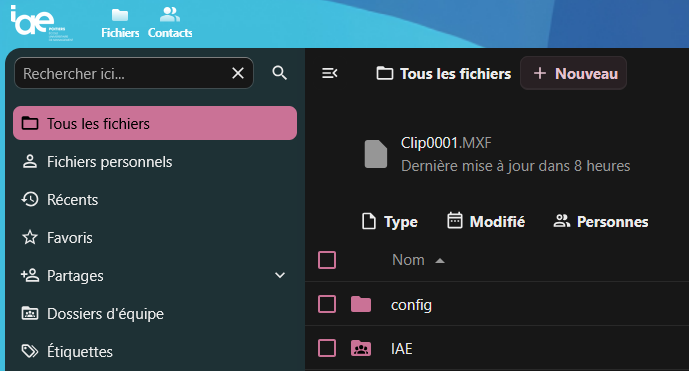Click the person icon beside Fichiers personnels
Viewport: 689px width, 371px height.
pyautogui.click(x=30, y=161)
